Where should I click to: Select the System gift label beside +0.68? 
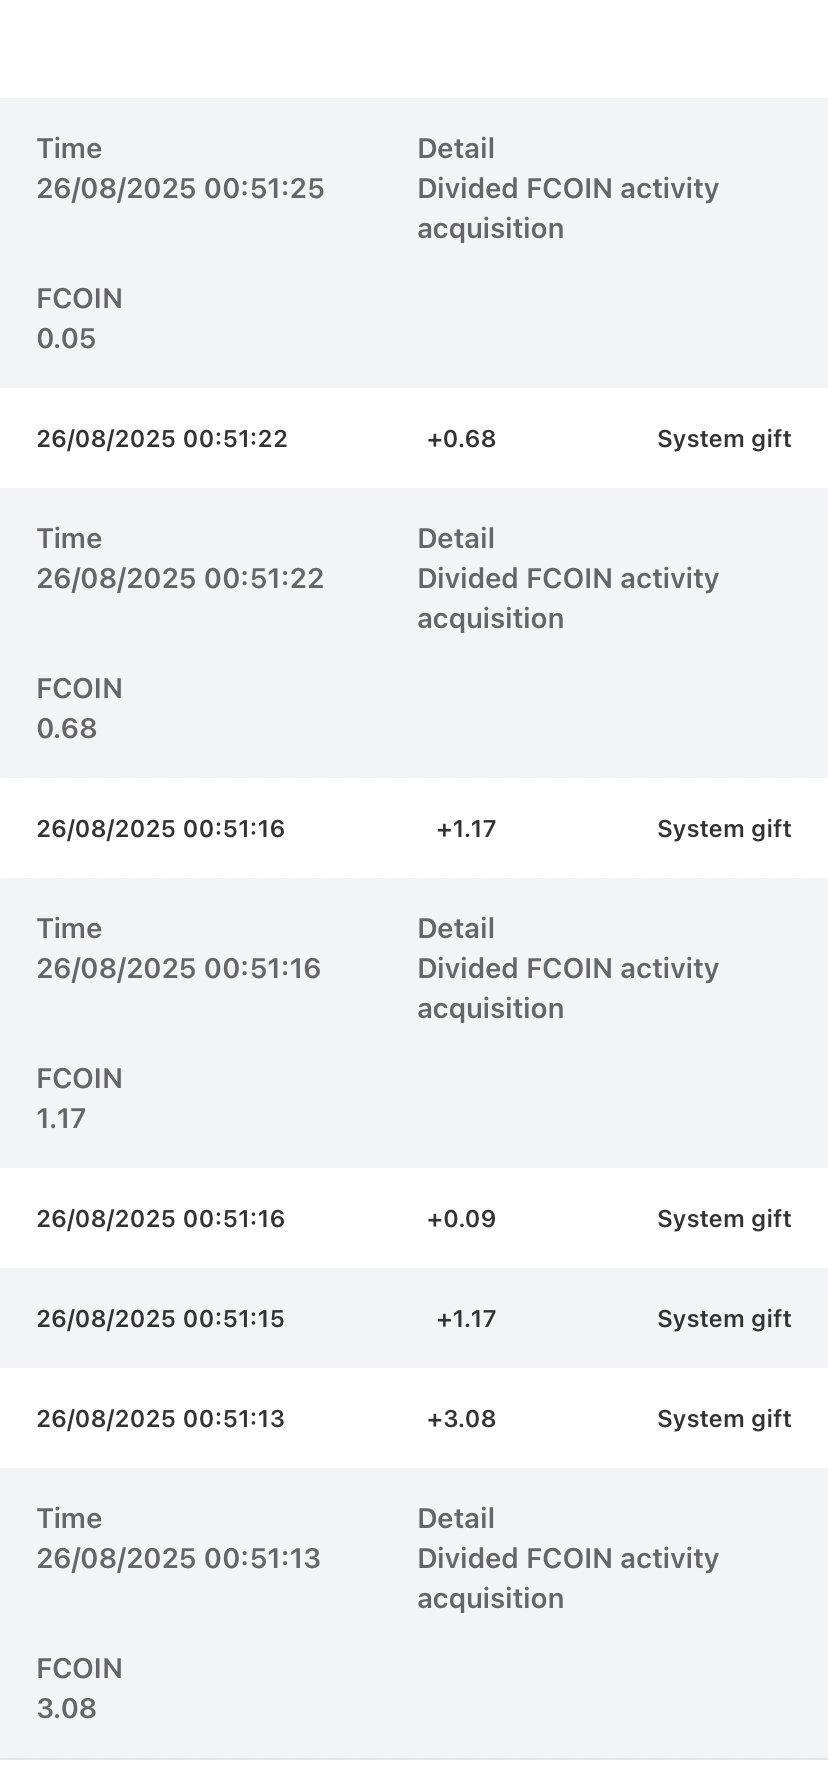click(724, 439)
